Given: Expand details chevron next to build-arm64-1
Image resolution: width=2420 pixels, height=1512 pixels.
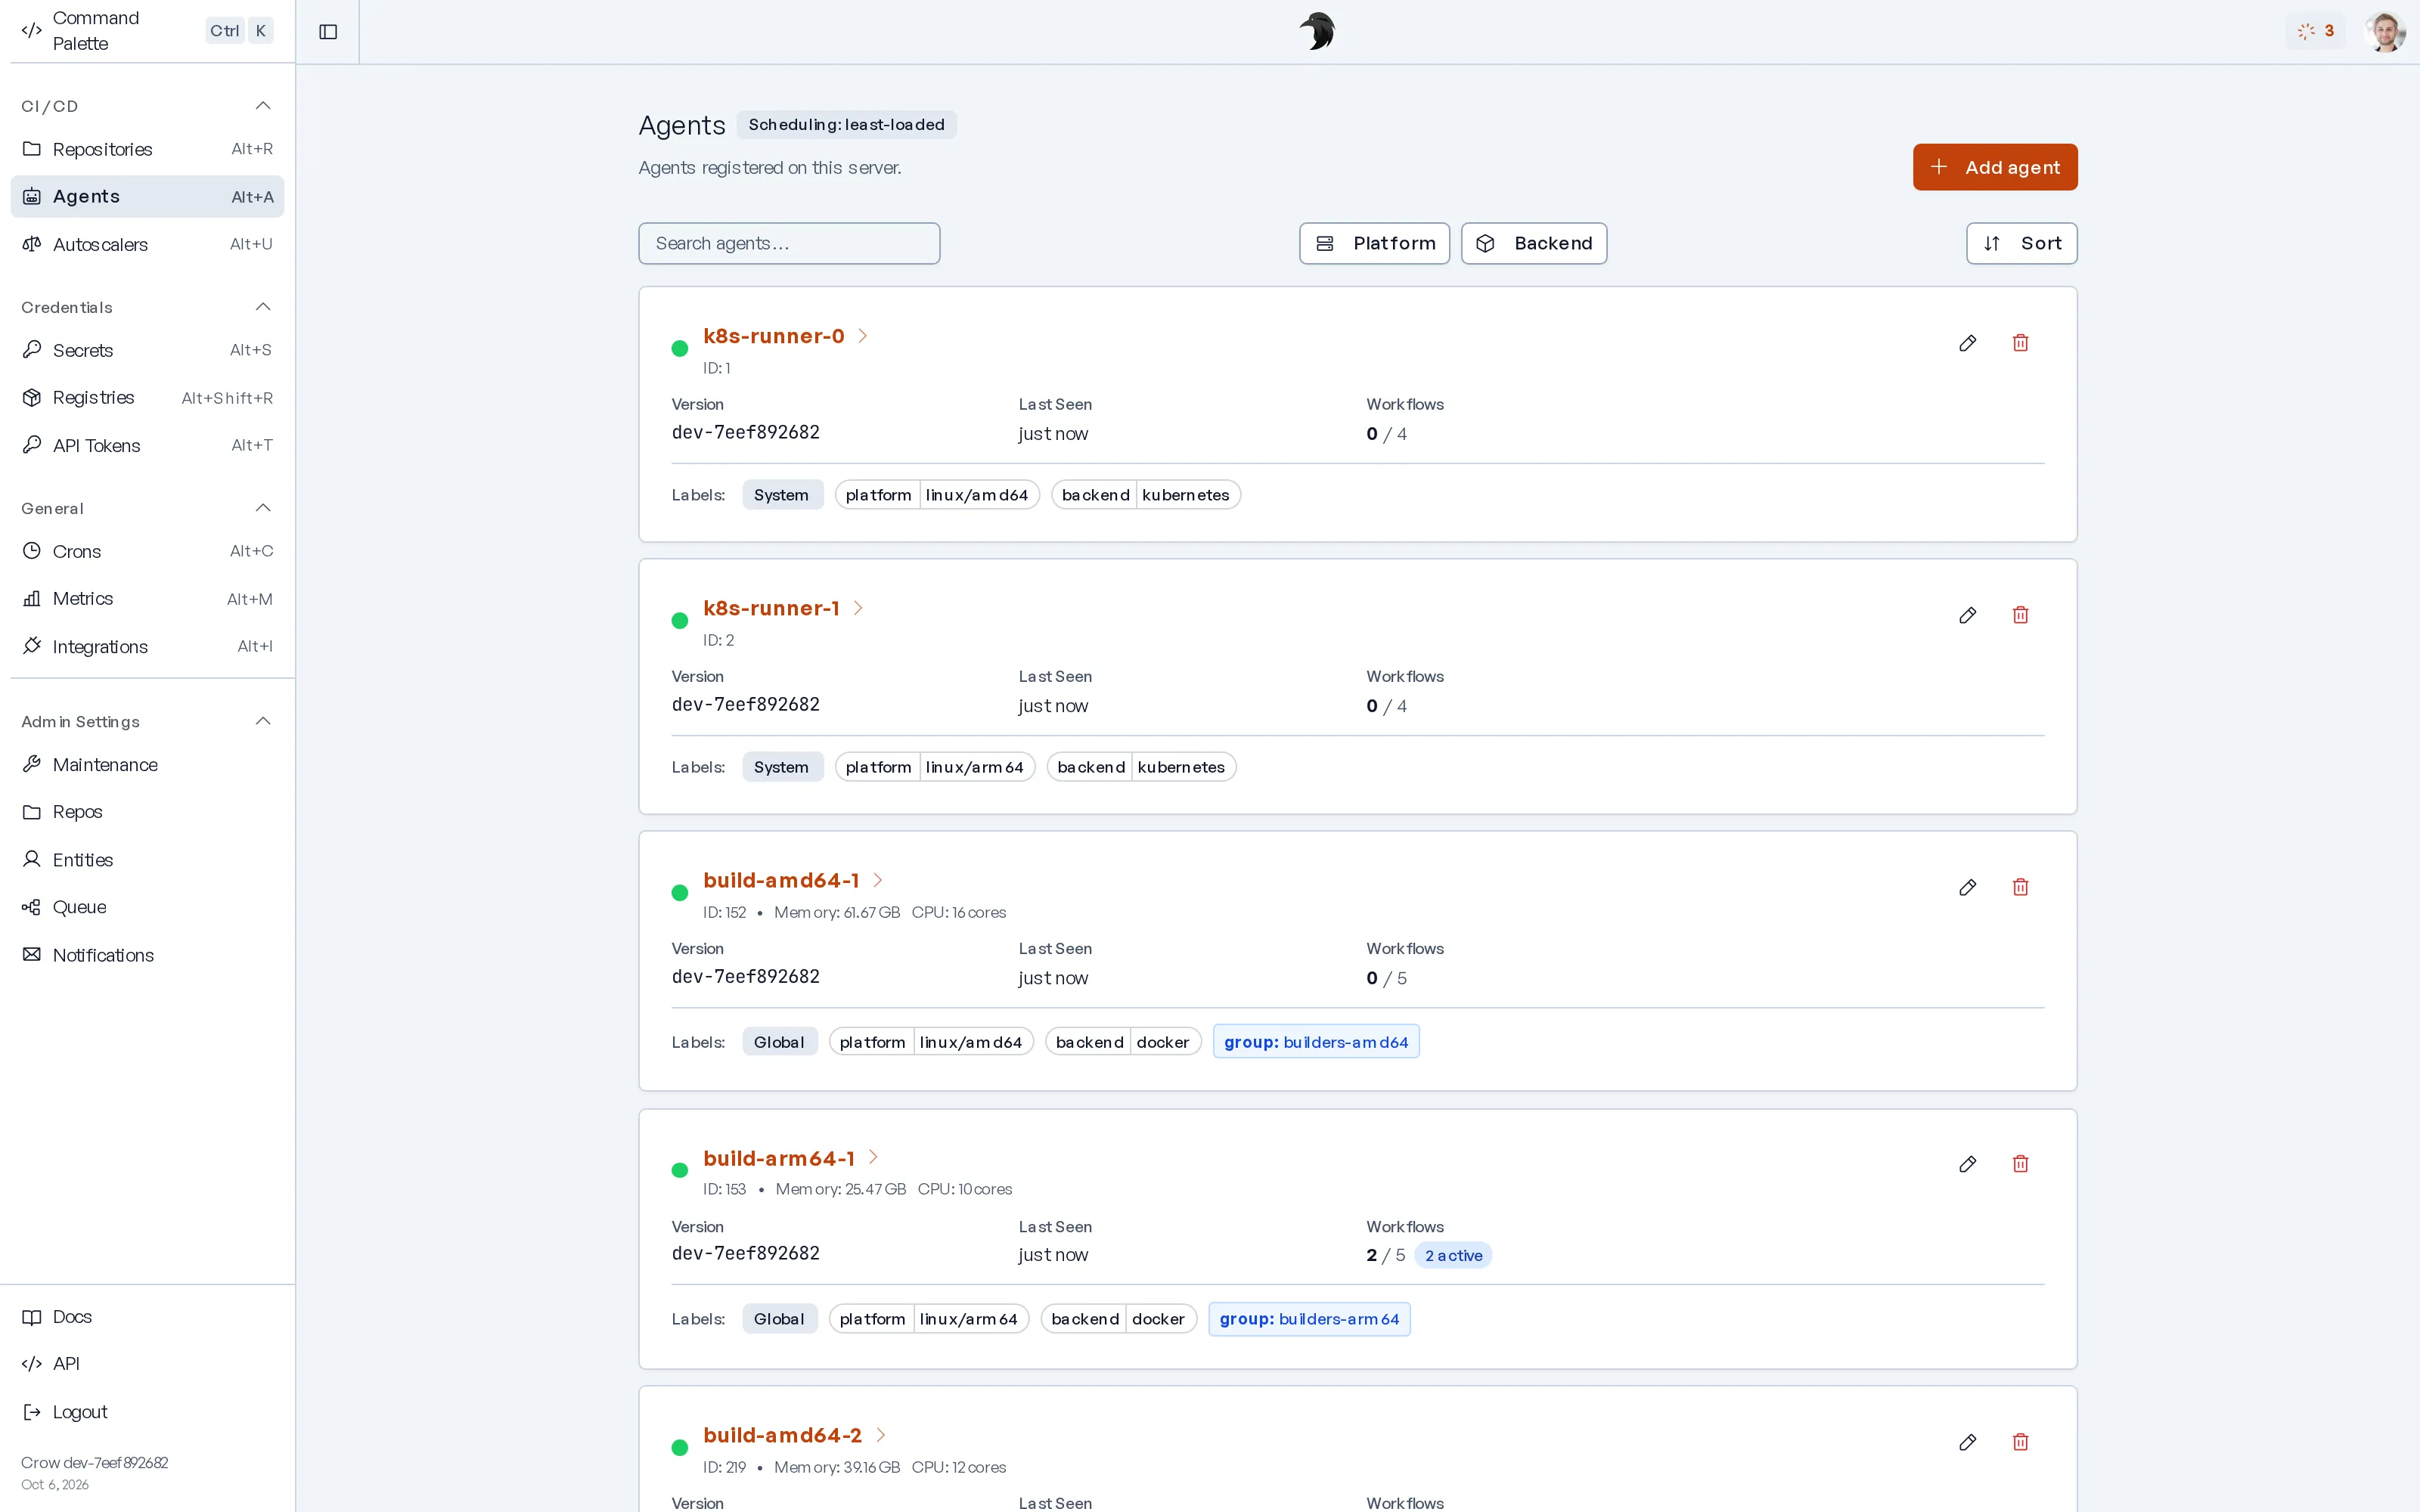Looking at the screenshot, I should pyautogui.click(x=873, y=1157).
